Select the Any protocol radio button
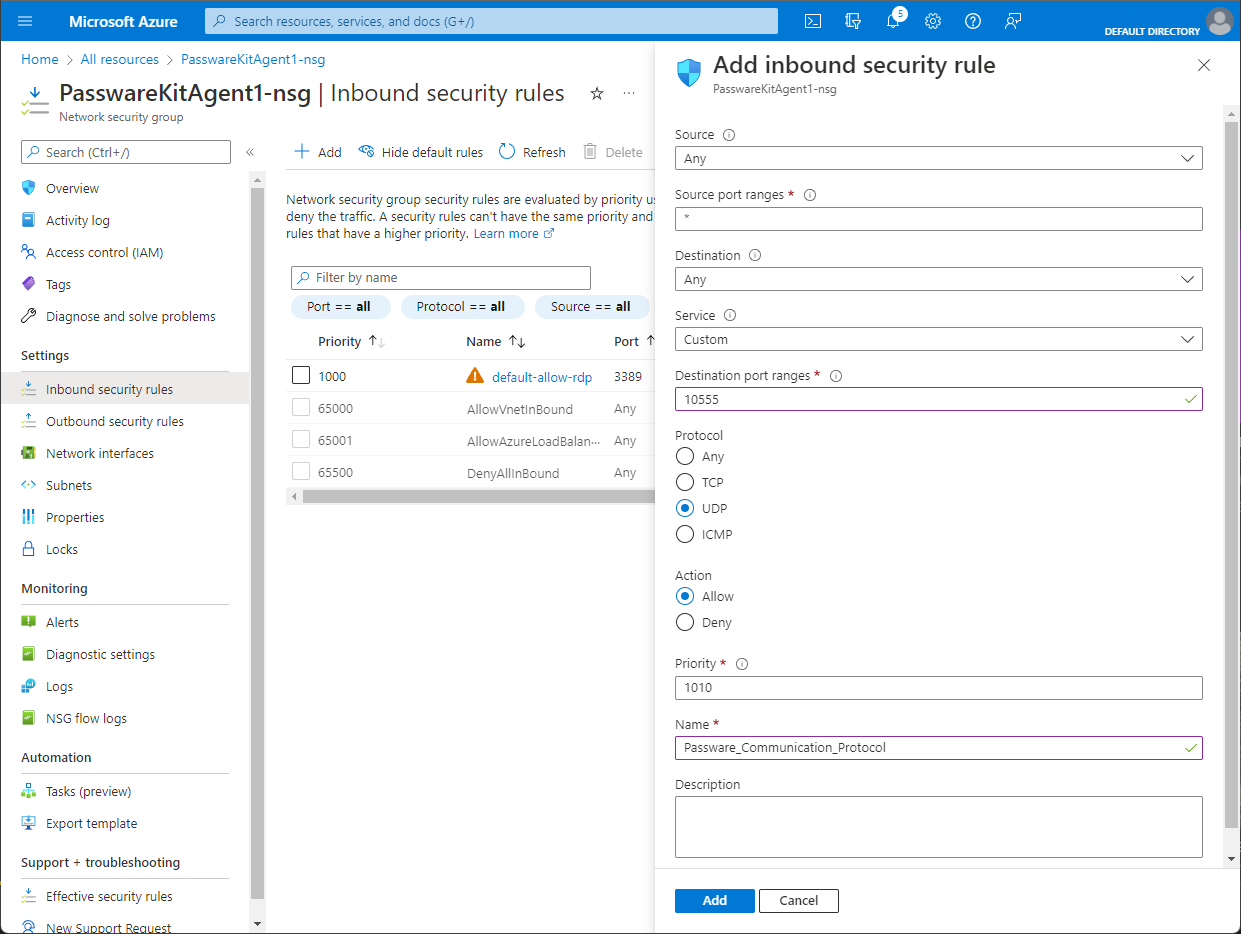The height and width of the screenshot is (934, 1241). [685, 456]
